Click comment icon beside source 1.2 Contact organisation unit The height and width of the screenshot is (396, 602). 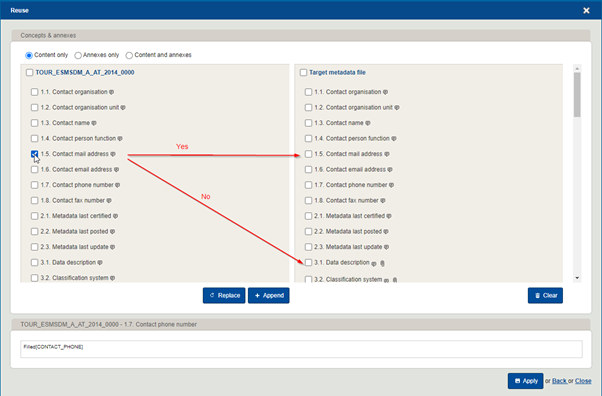(x=123, y=108)
